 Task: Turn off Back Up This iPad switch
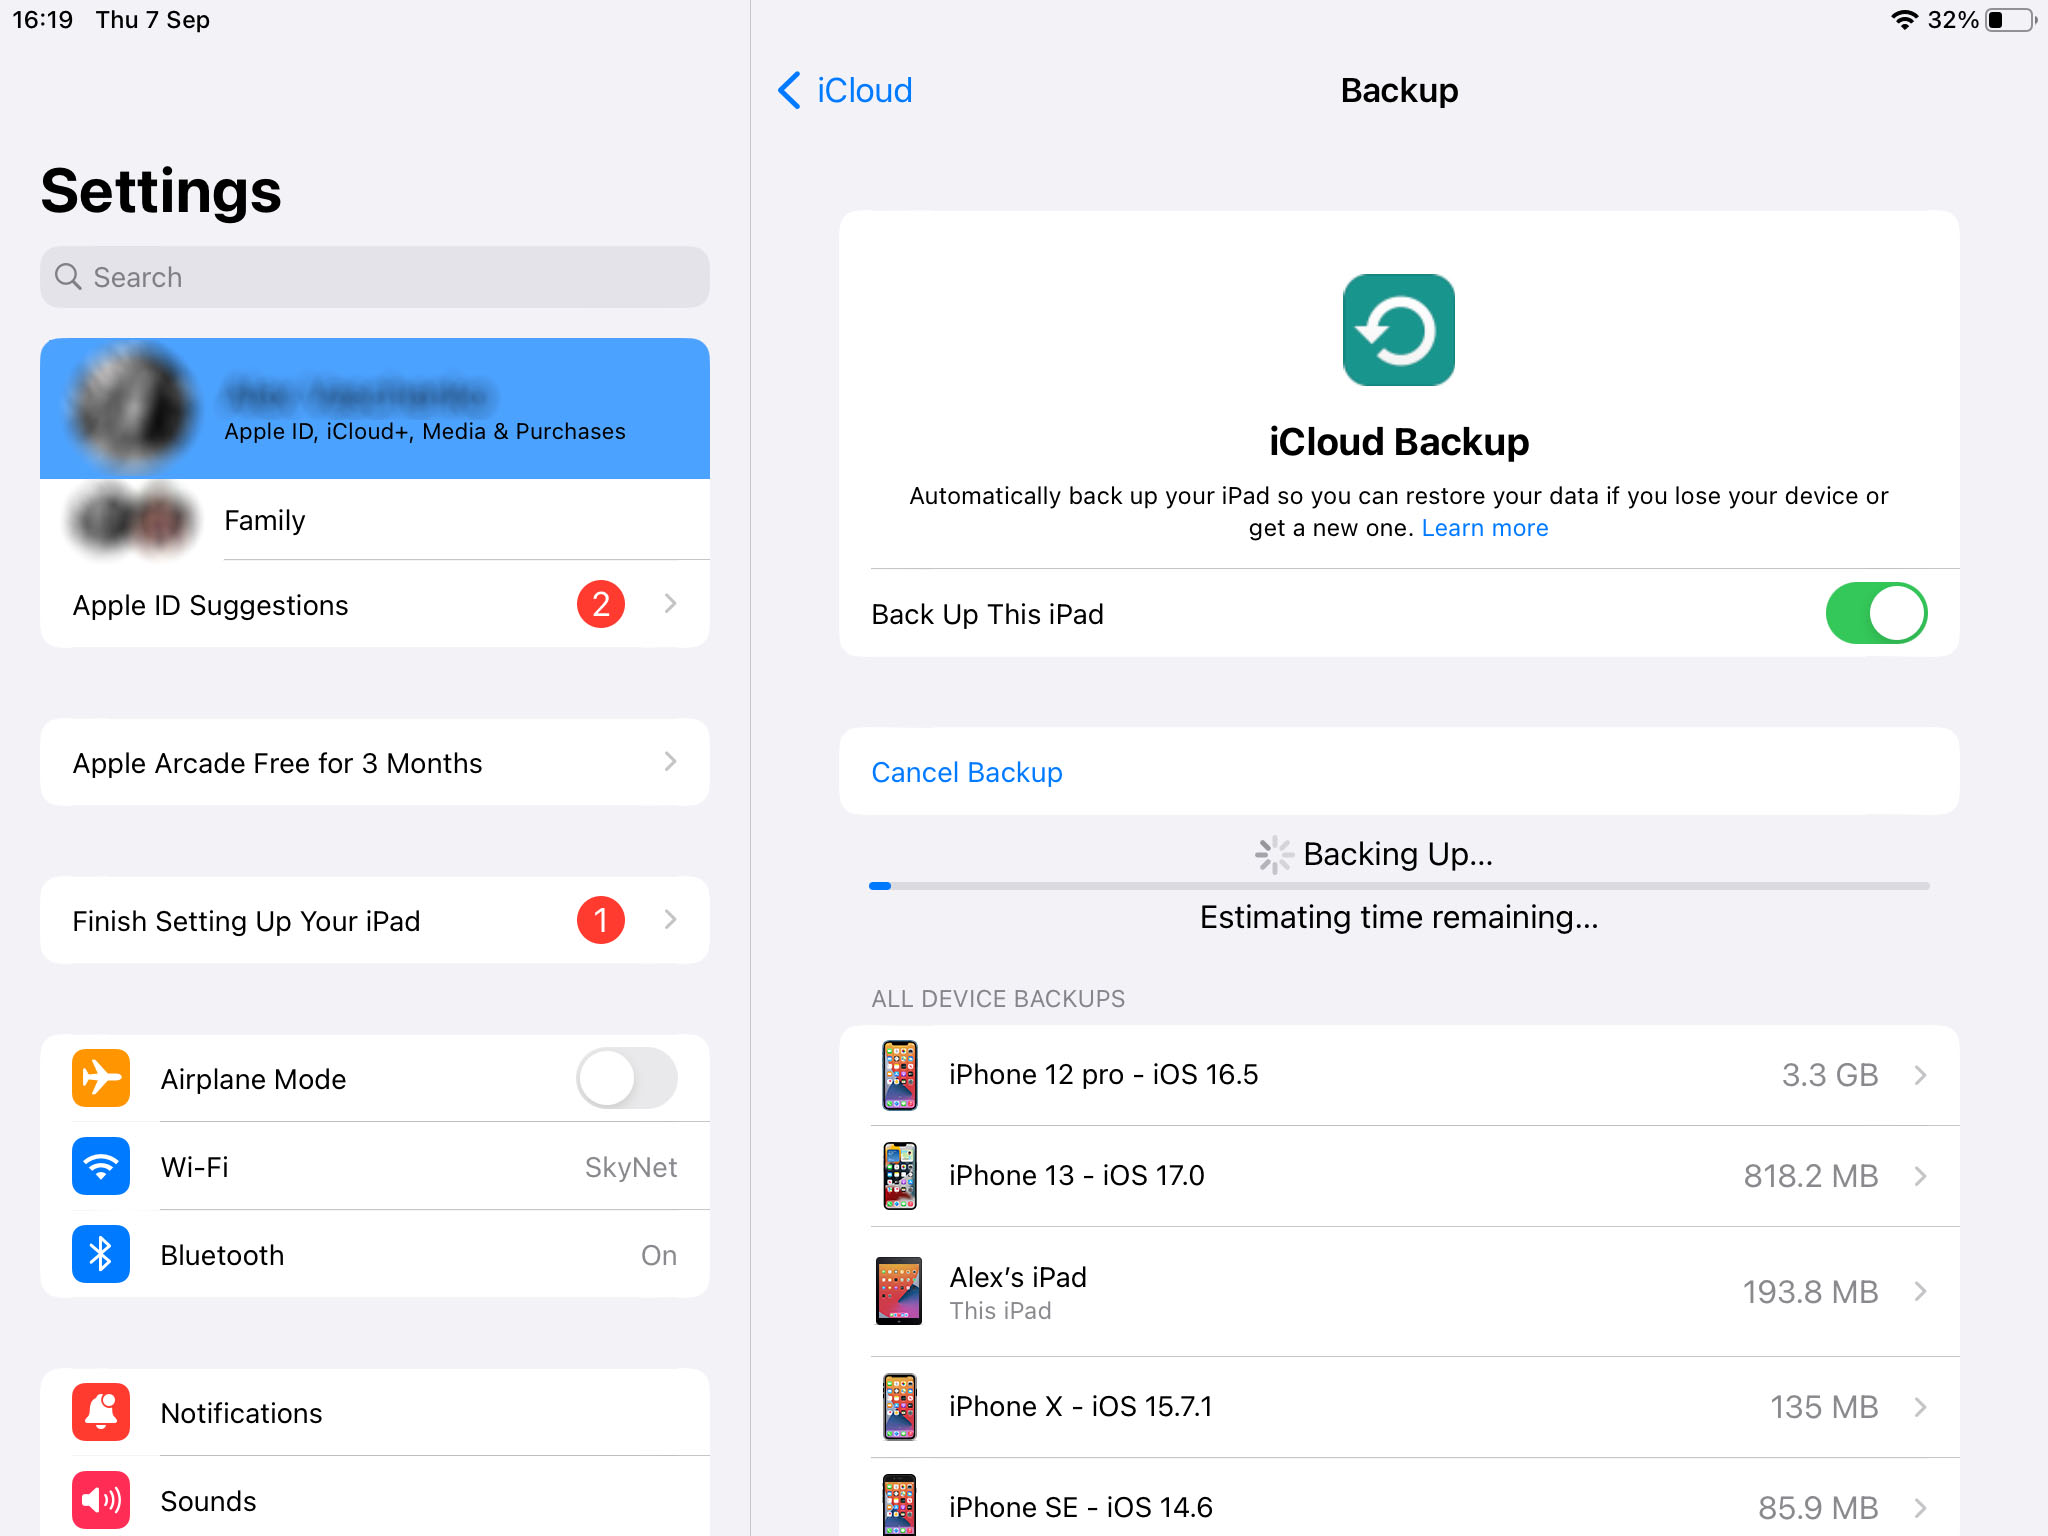click(1876, 613)
